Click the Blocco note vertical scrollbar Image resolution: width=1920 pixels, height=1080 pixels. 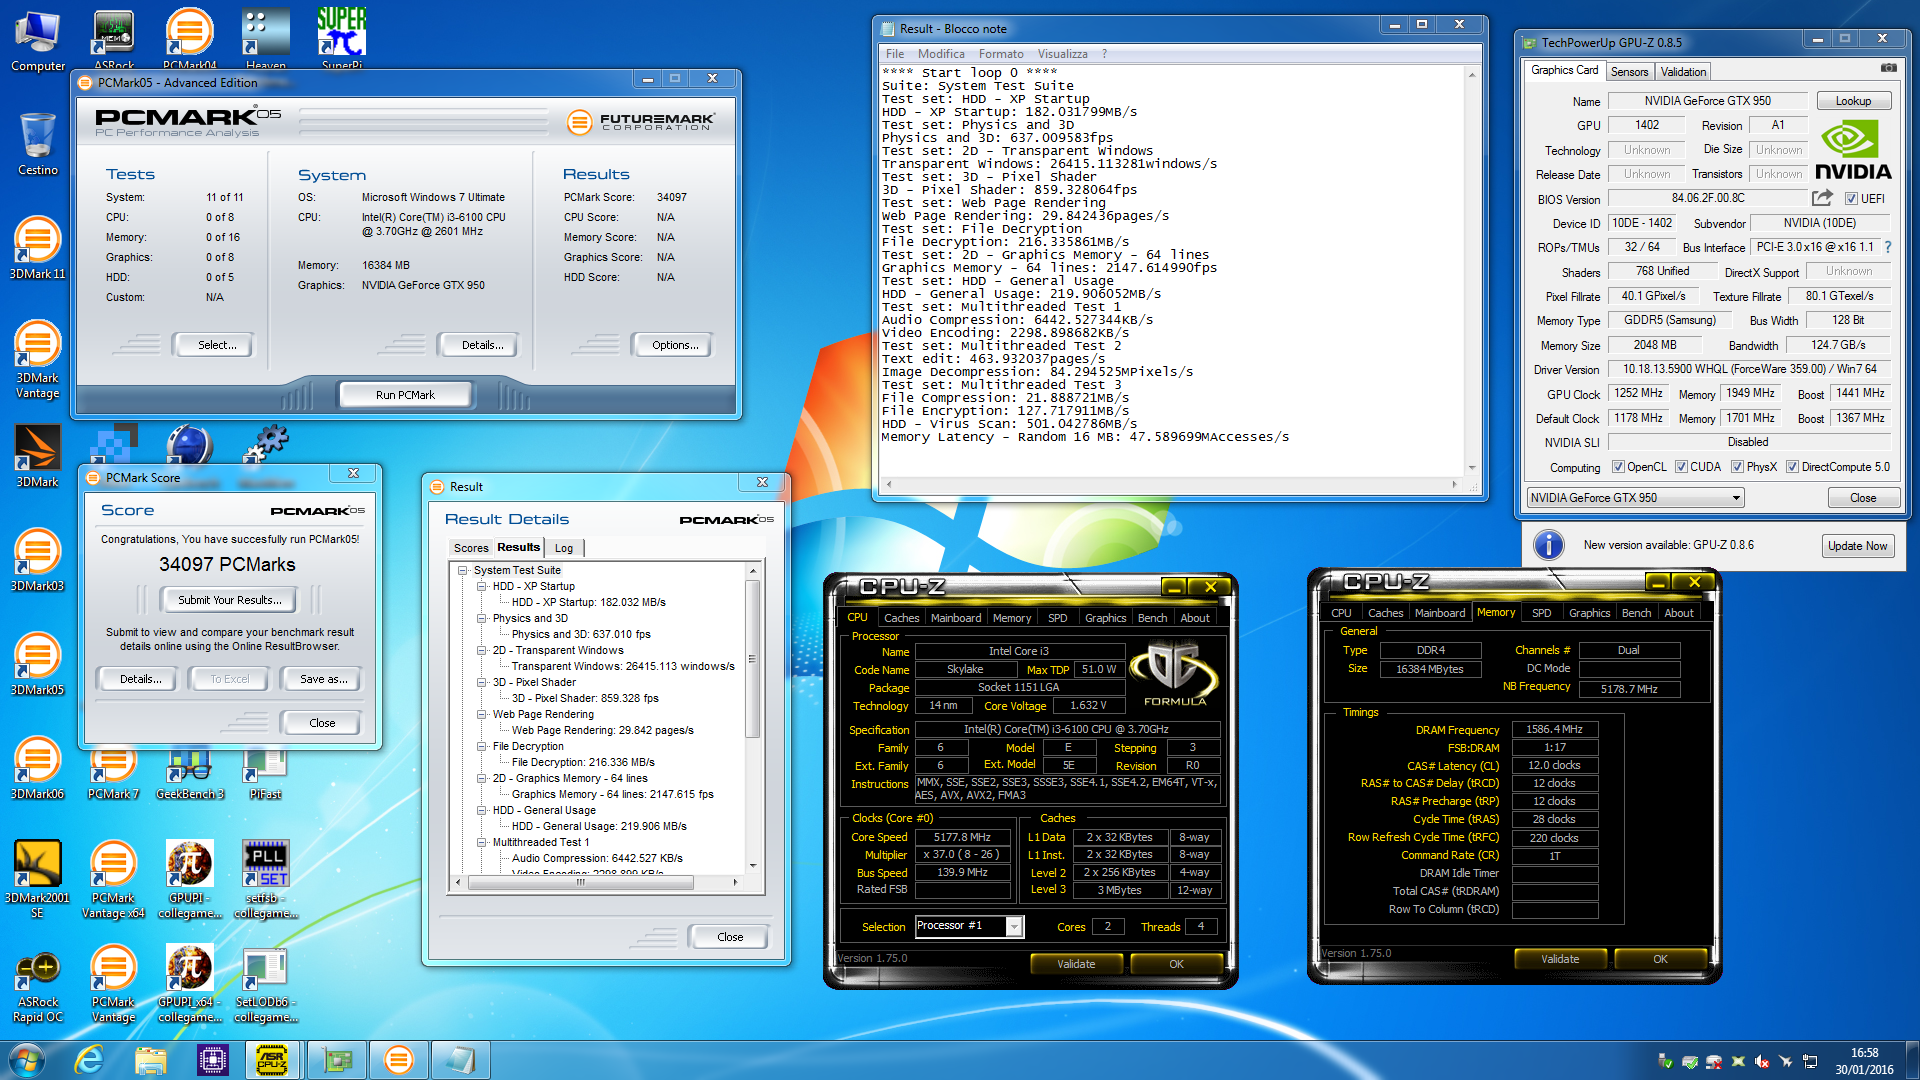coord(1471,270)
